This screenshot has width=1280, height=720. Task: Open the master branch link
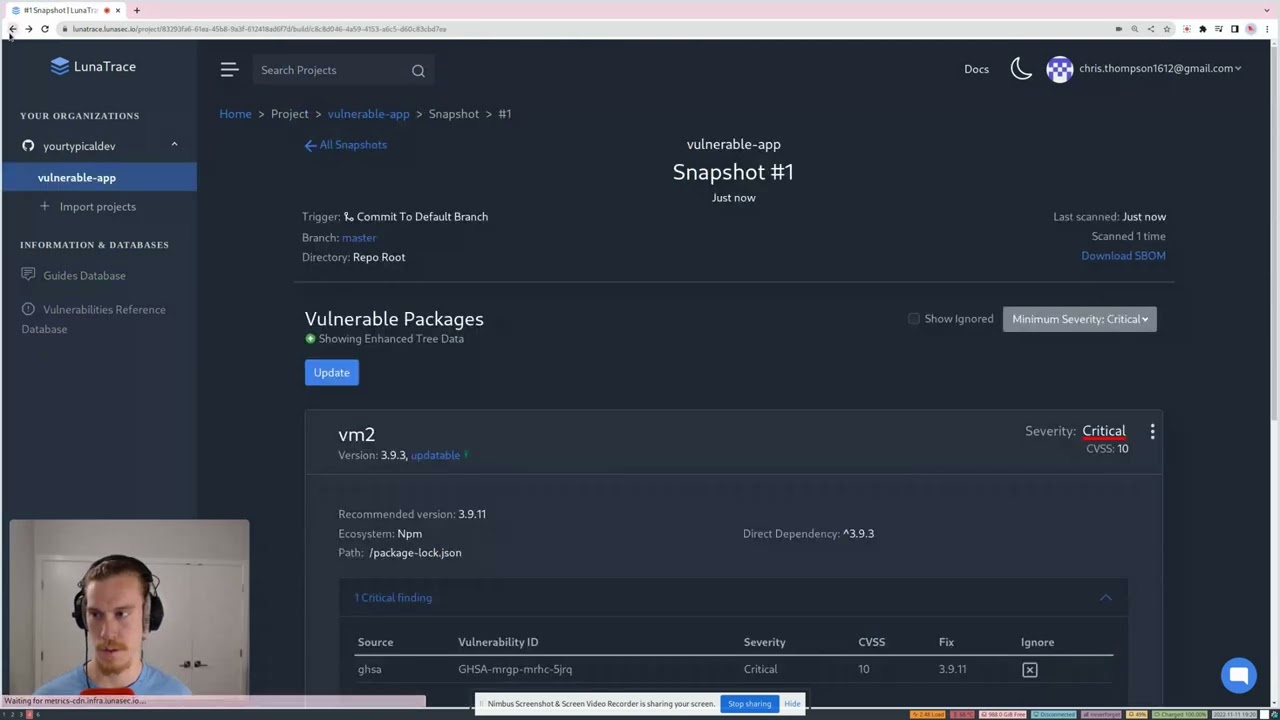(x=359, y=237)
